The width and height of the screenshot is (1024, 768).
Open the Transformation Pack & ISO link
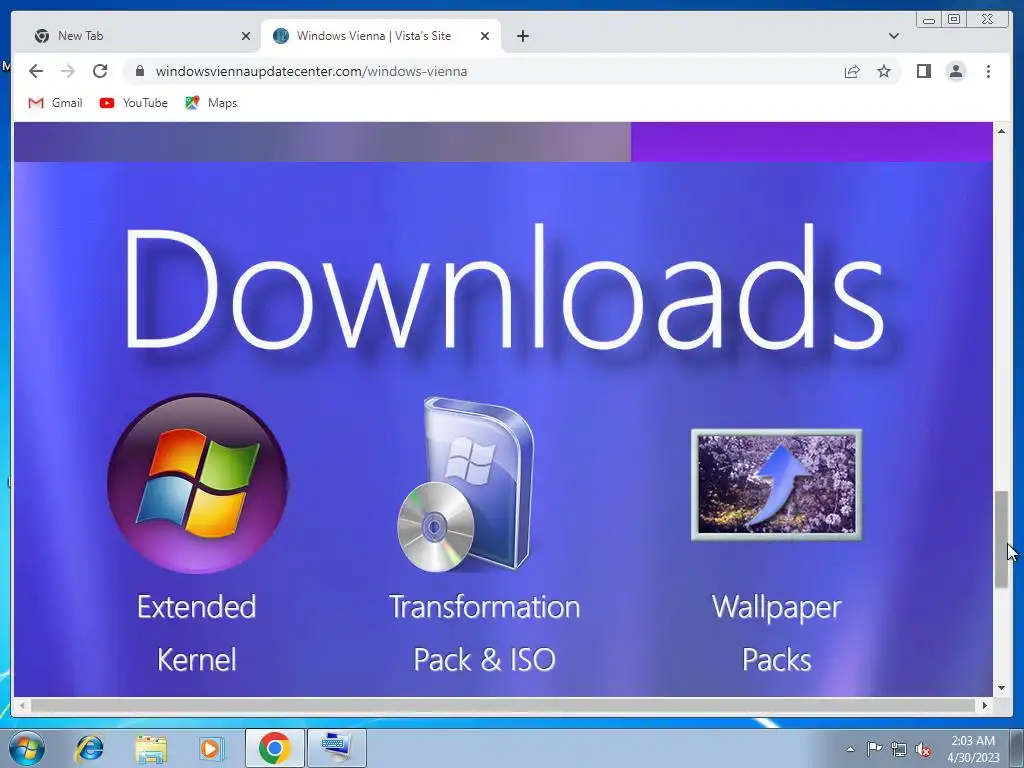point(485,633)
